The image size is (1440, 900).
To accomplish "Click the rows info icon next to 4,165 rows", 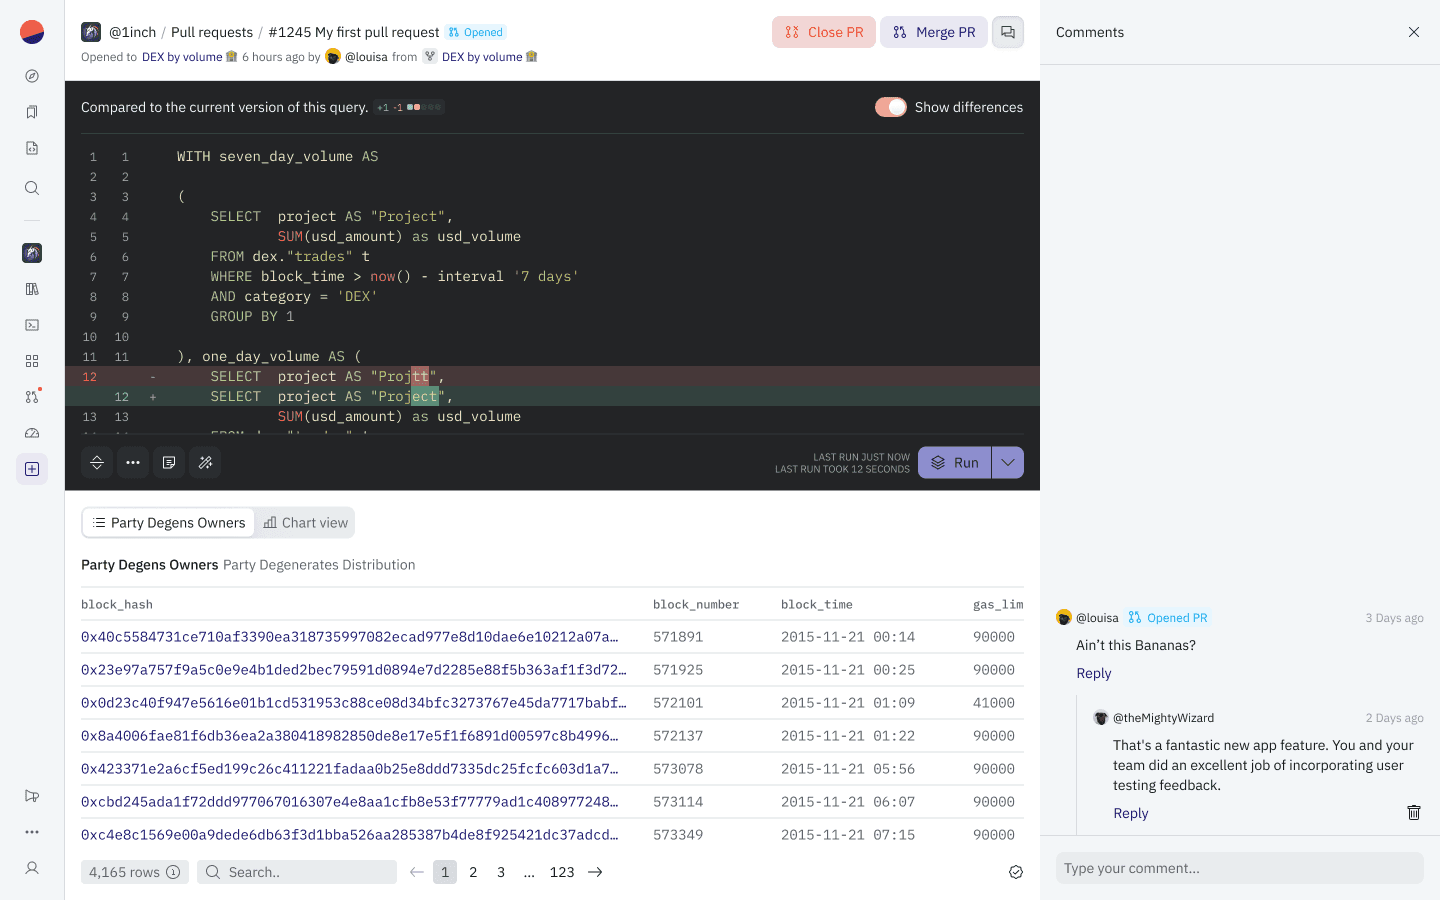I will (173, 872).
